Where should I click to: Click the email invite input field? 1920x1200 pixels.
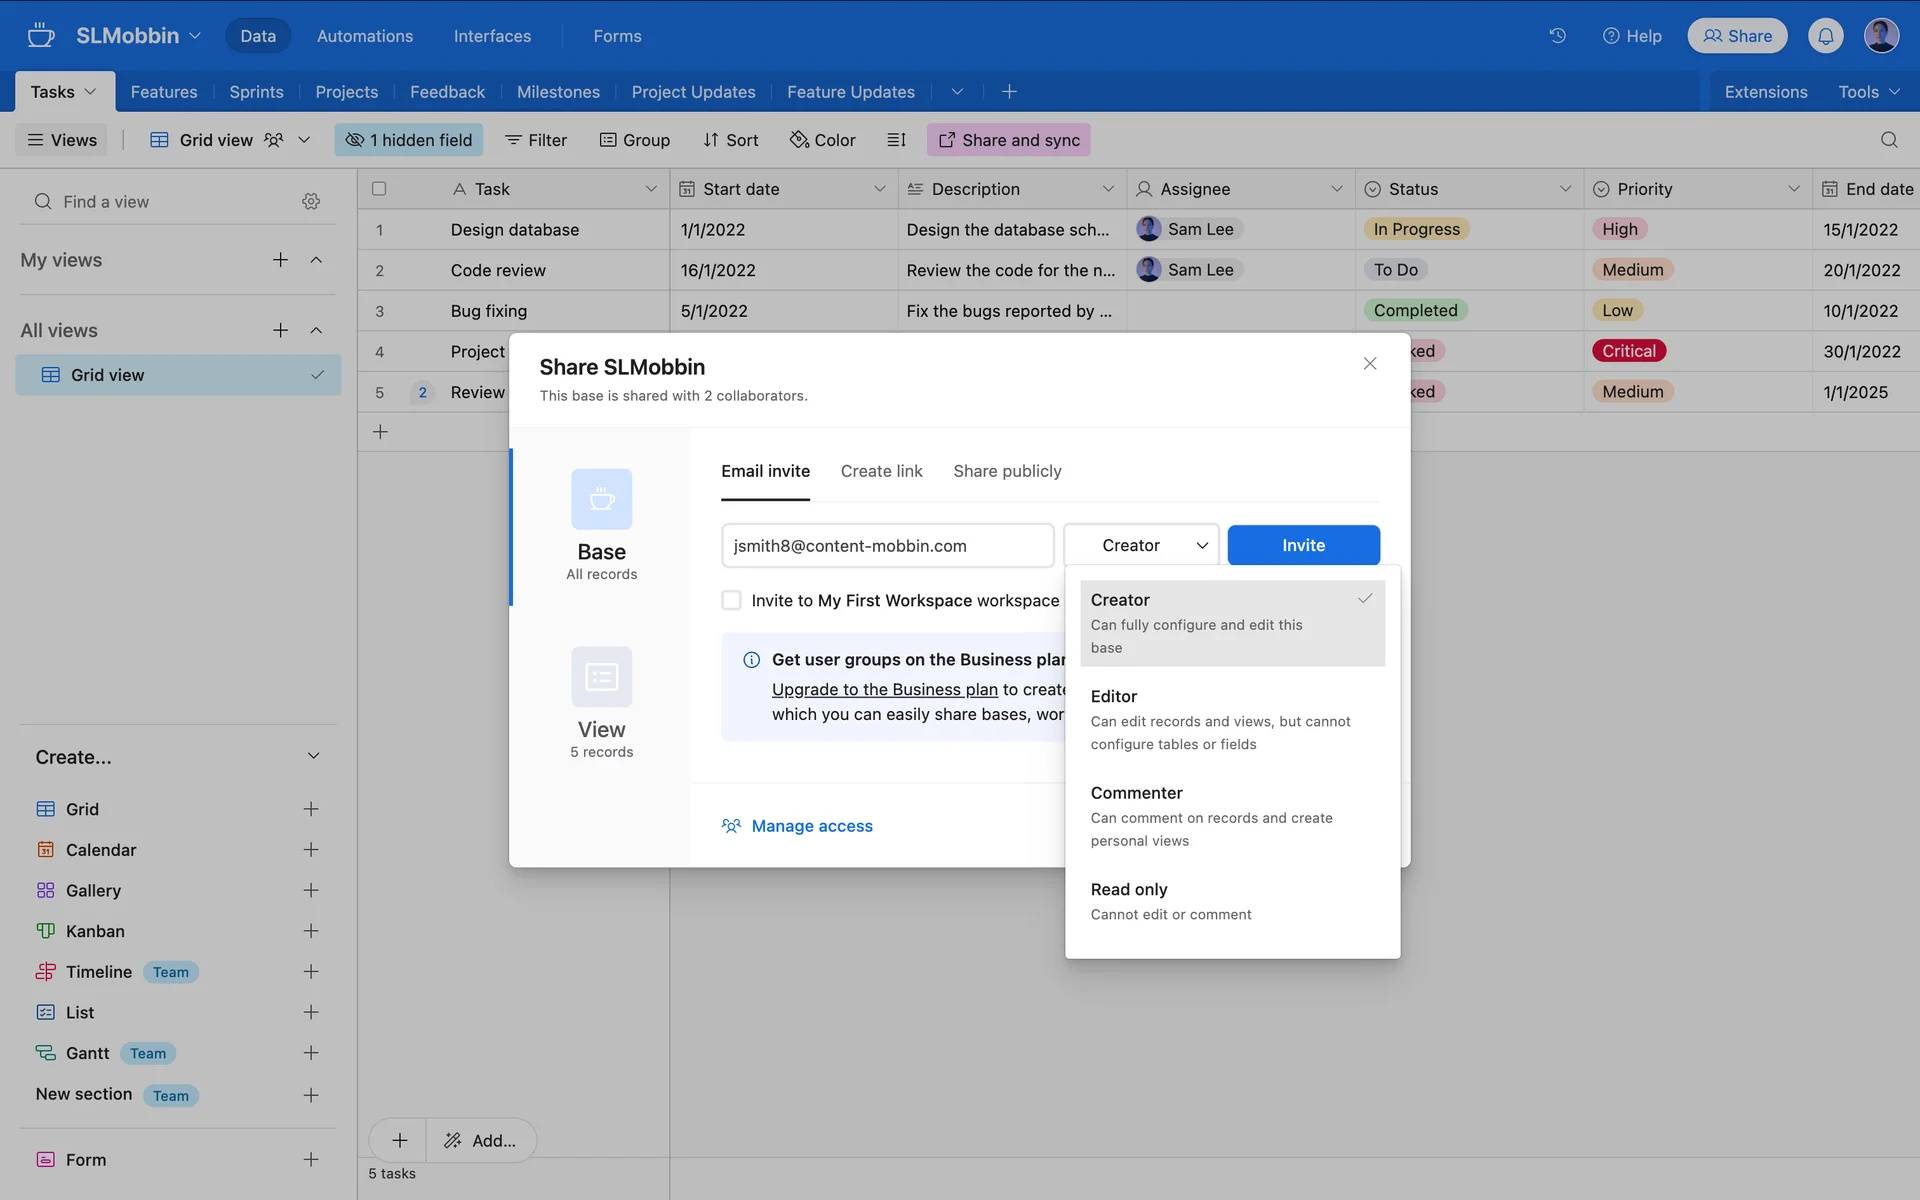pos(887,546)
